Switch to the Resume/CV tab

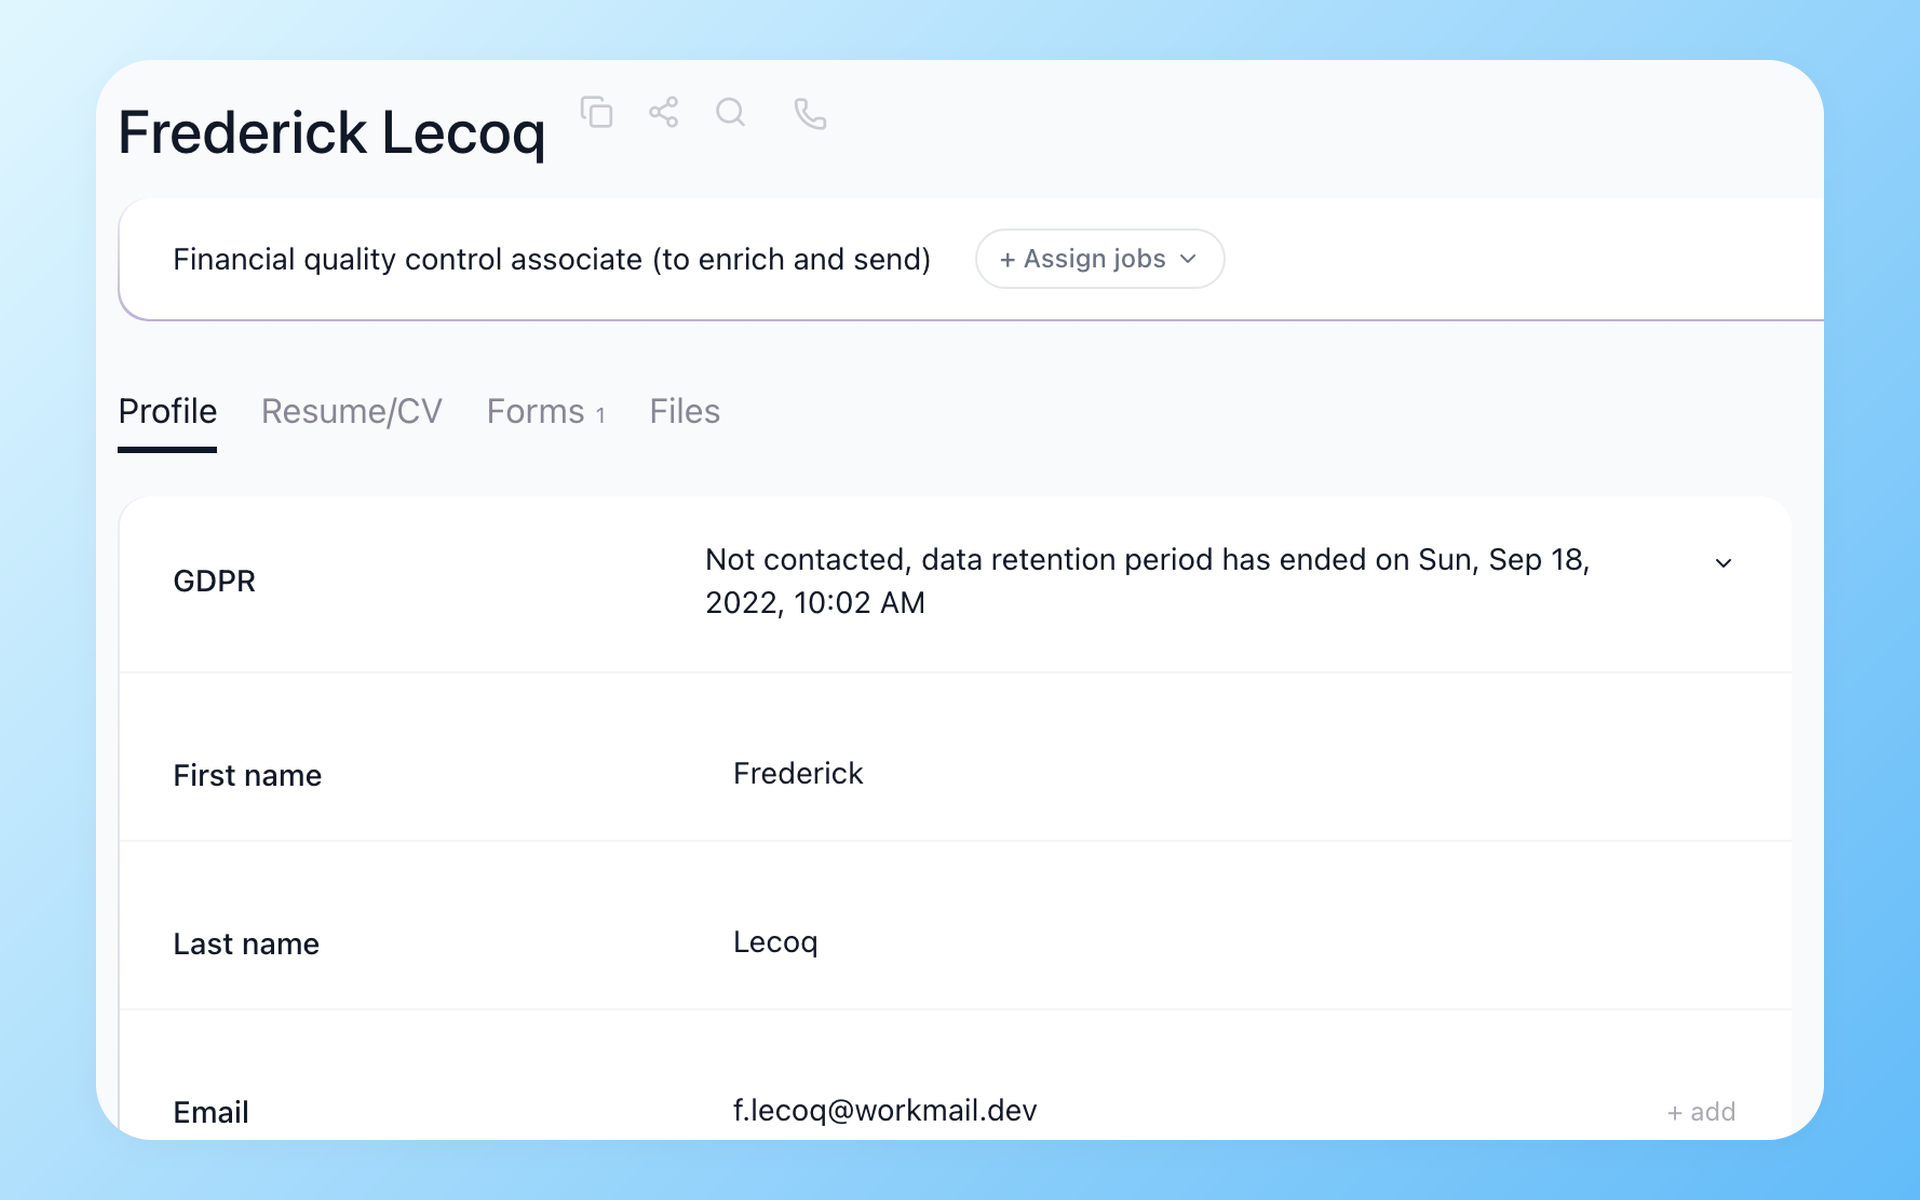(352, 411)
